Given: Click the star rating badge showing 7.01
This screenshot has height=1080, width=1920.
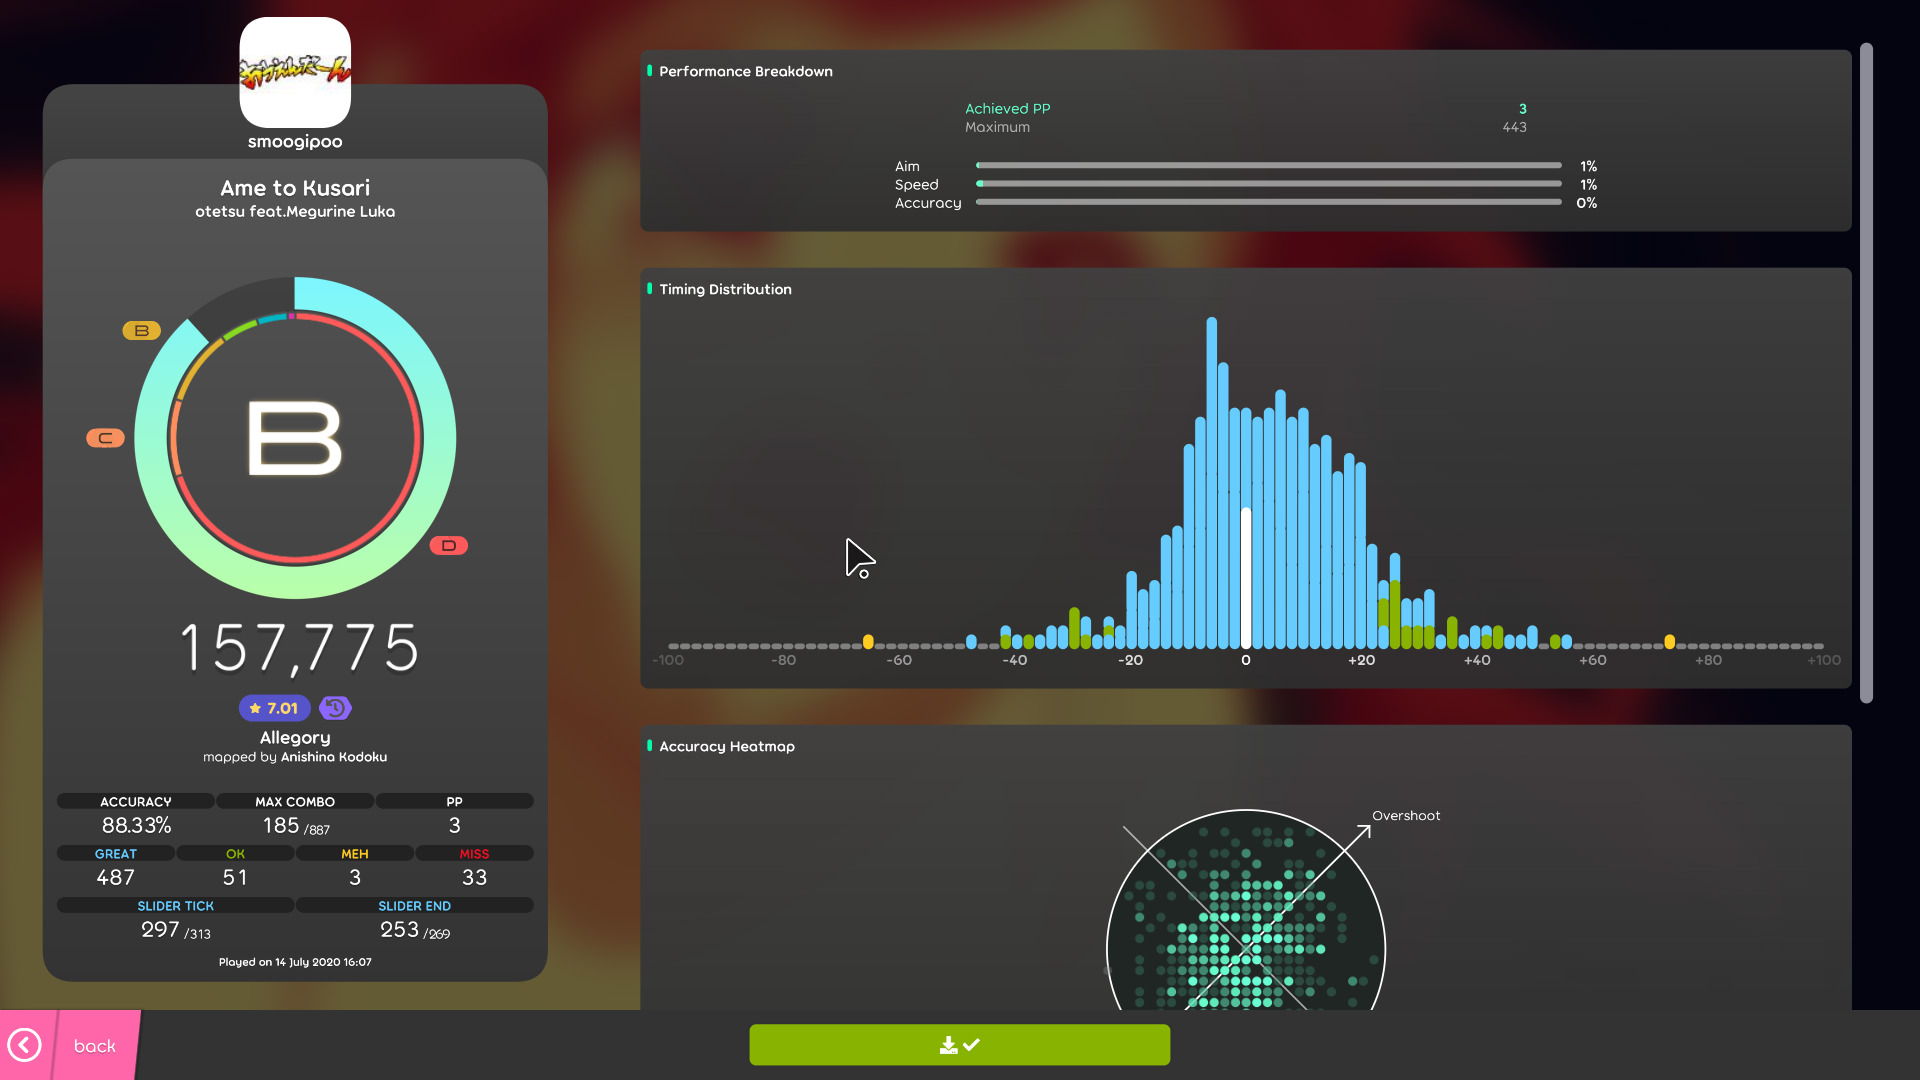Looking at the screenshot, I should click(273, 708).
